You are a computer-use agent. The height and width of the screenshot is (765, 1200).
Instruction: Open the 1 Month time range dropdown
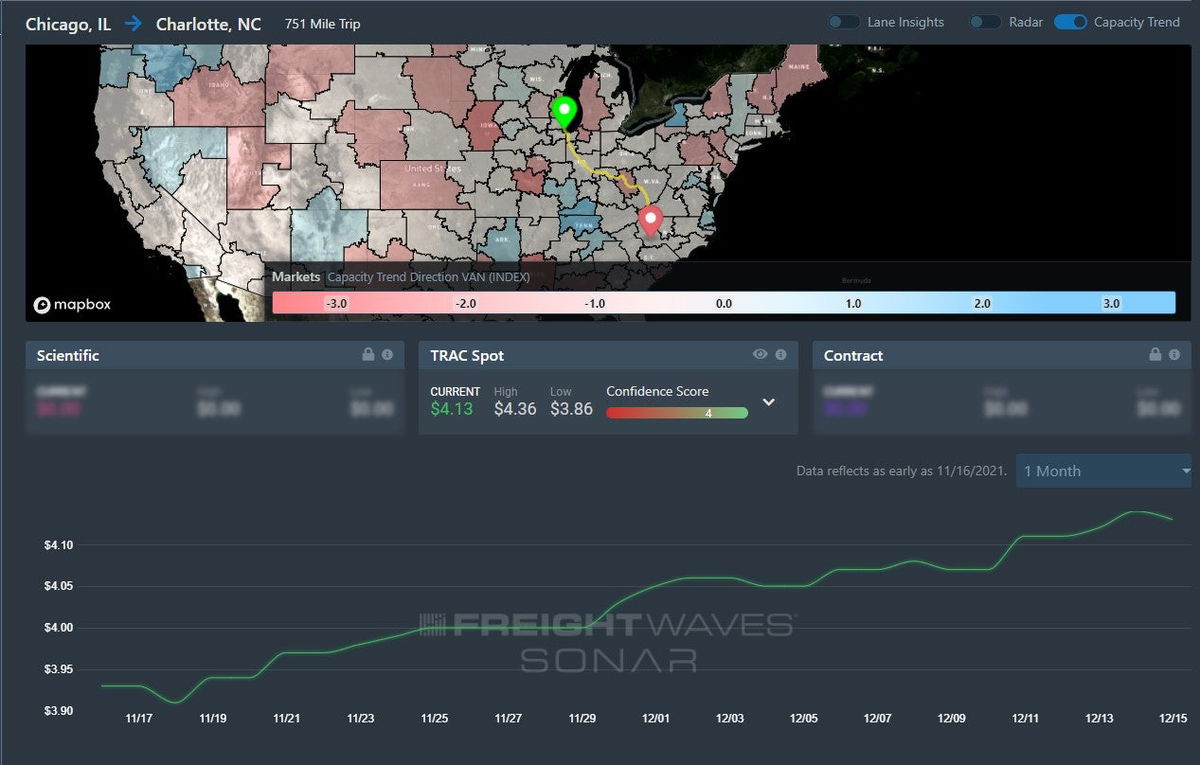tap(1106, 470)
